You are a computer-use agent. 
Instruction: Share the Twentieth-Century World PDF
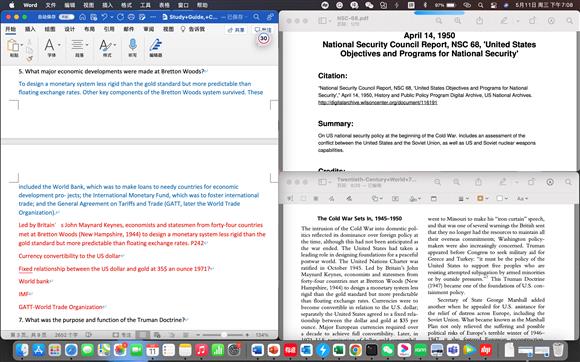click(x=478, y=182)
